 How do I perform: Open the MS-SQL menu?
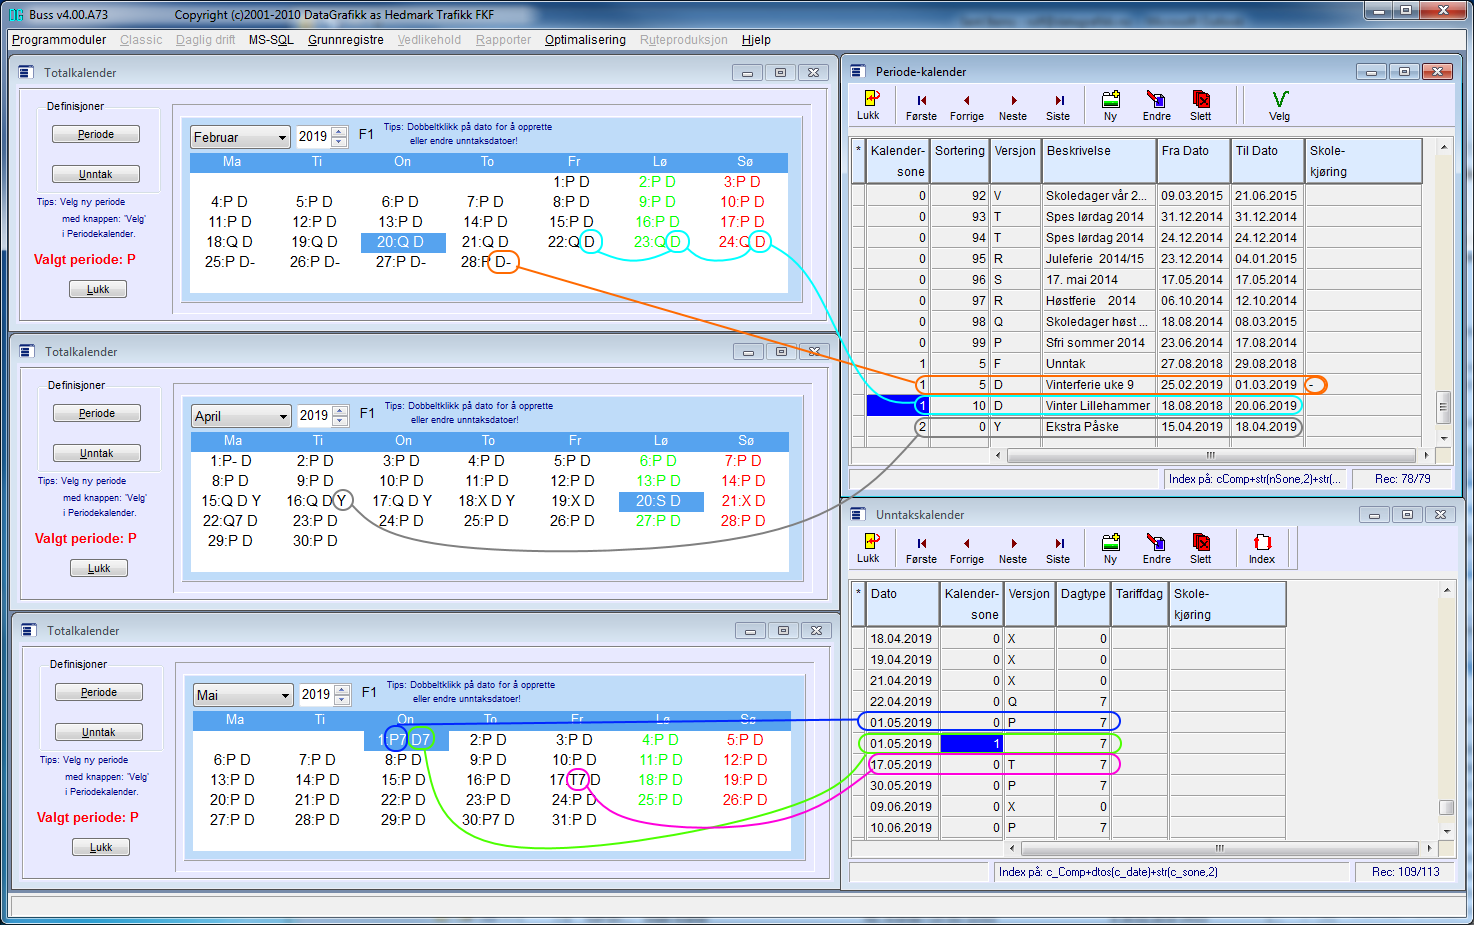271,40
